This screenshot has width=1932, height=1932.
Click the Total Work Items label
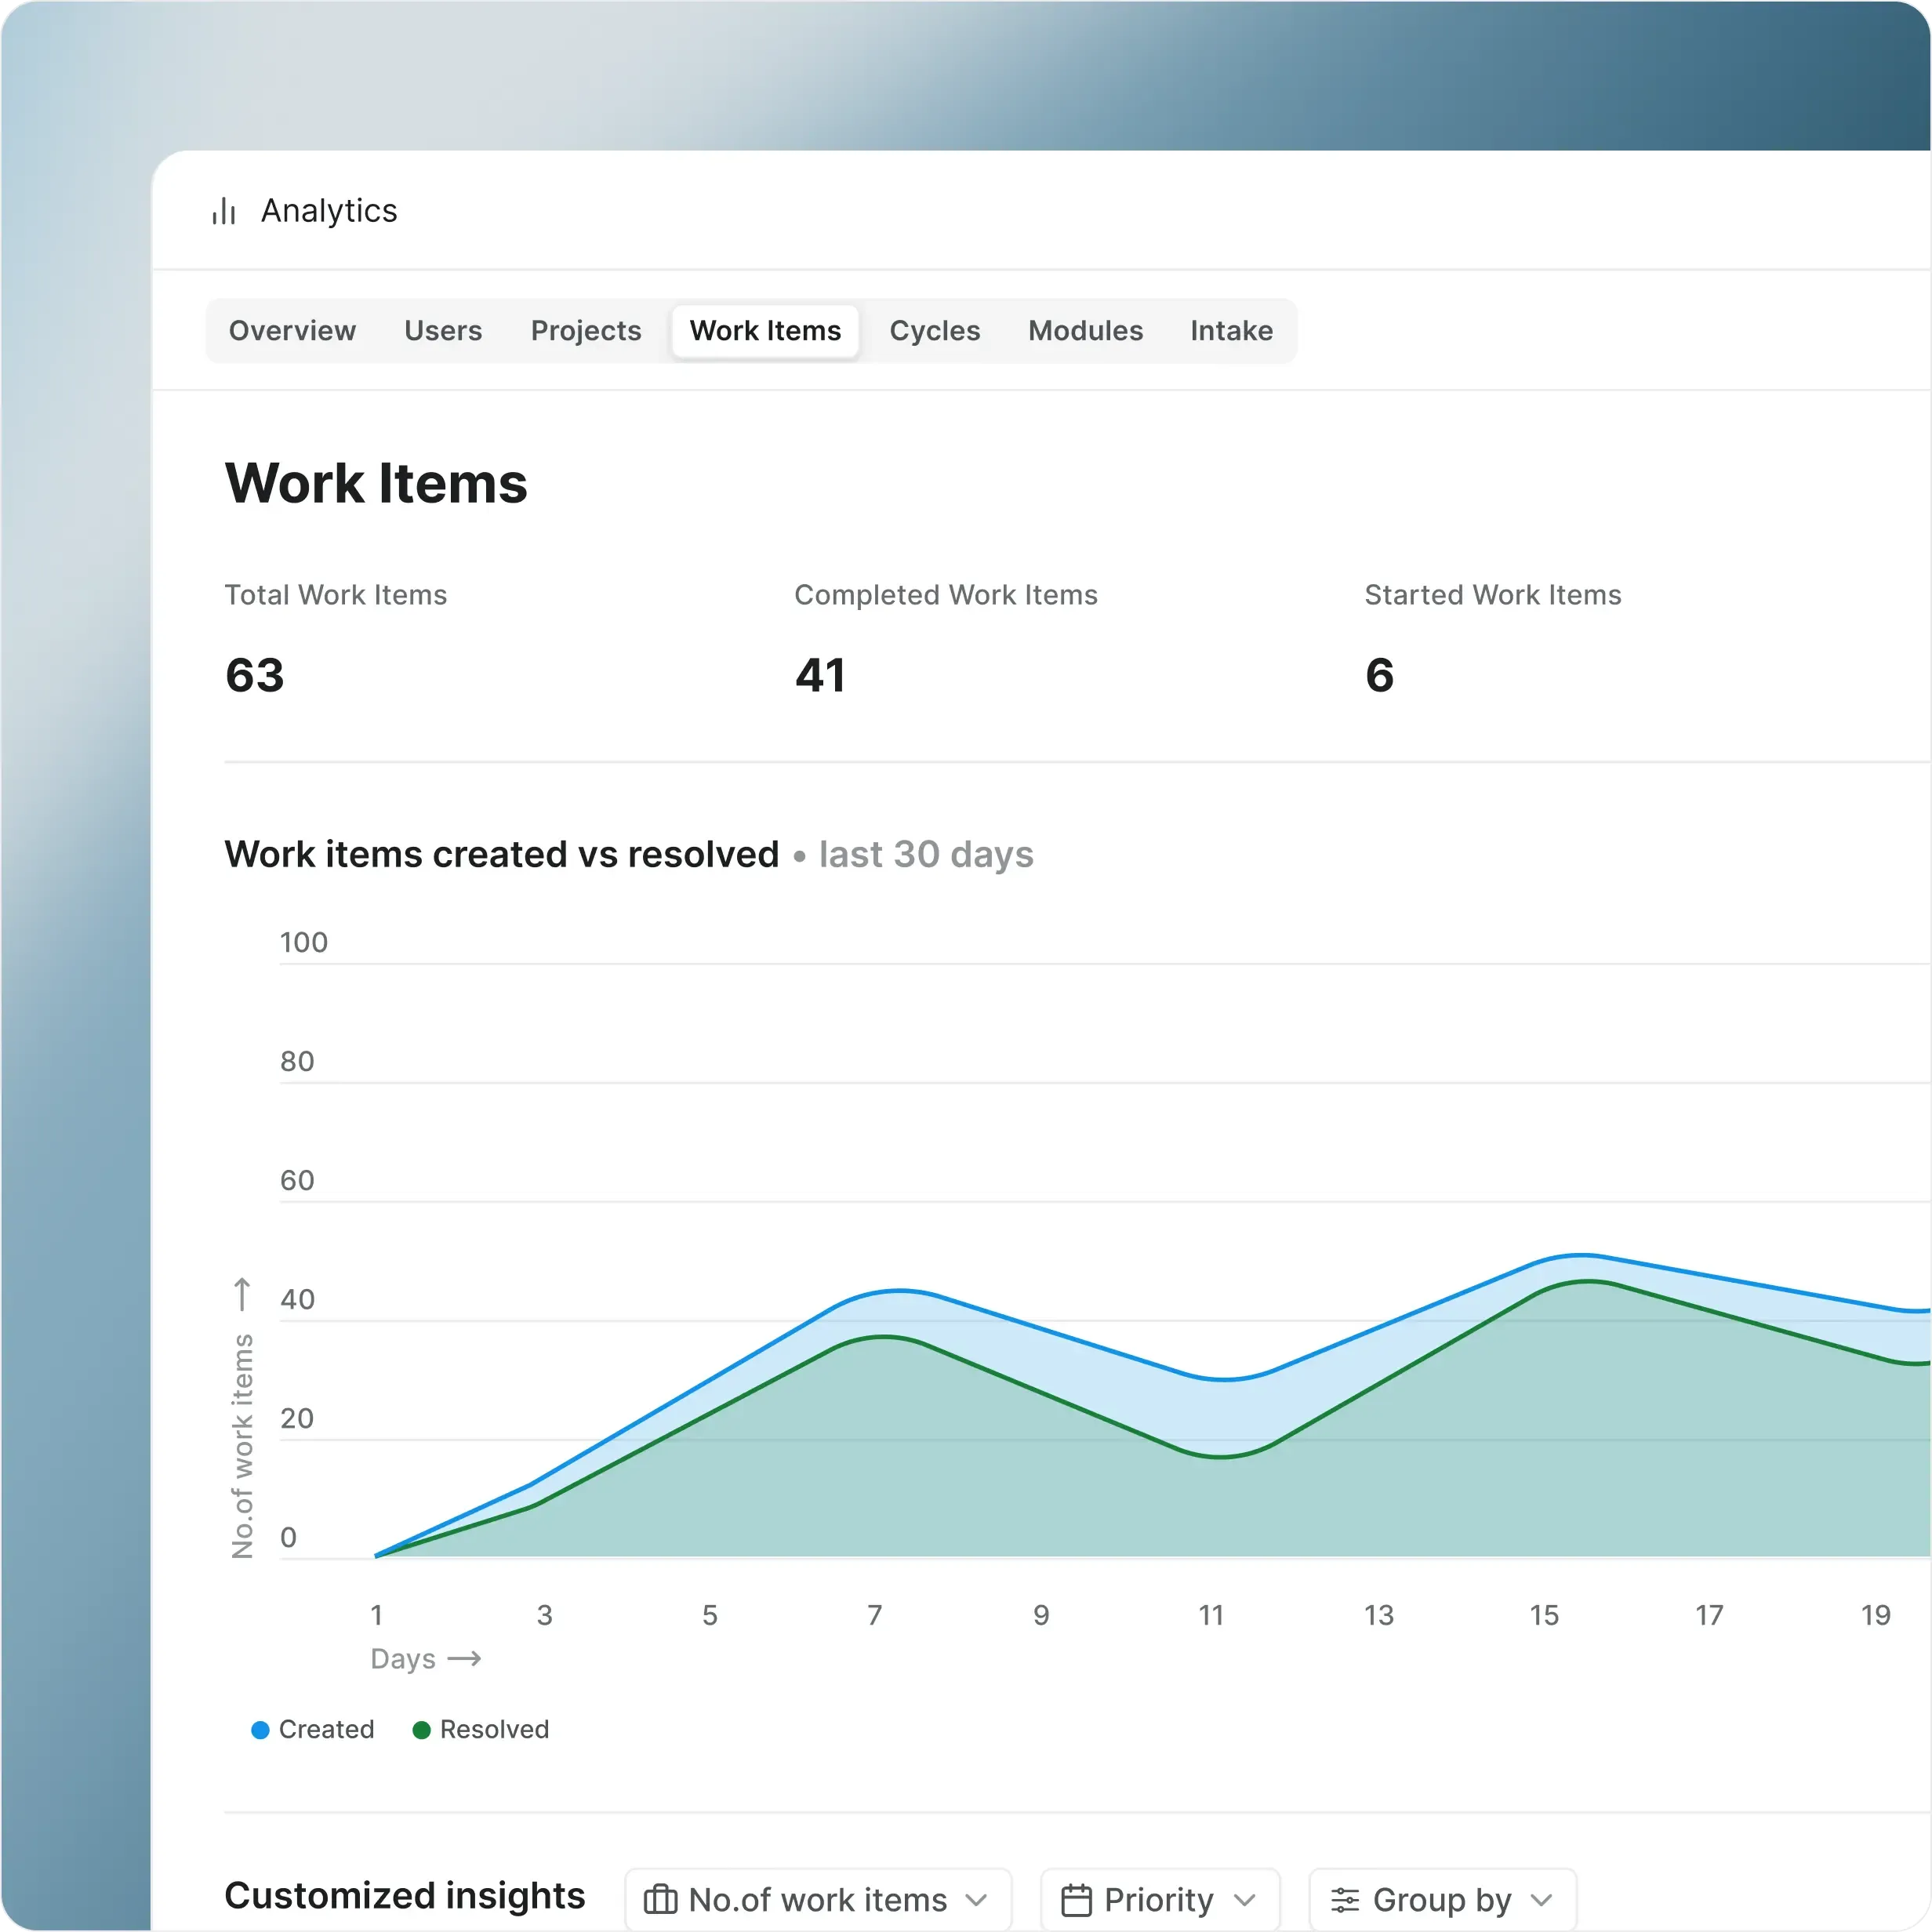(336, 595)
